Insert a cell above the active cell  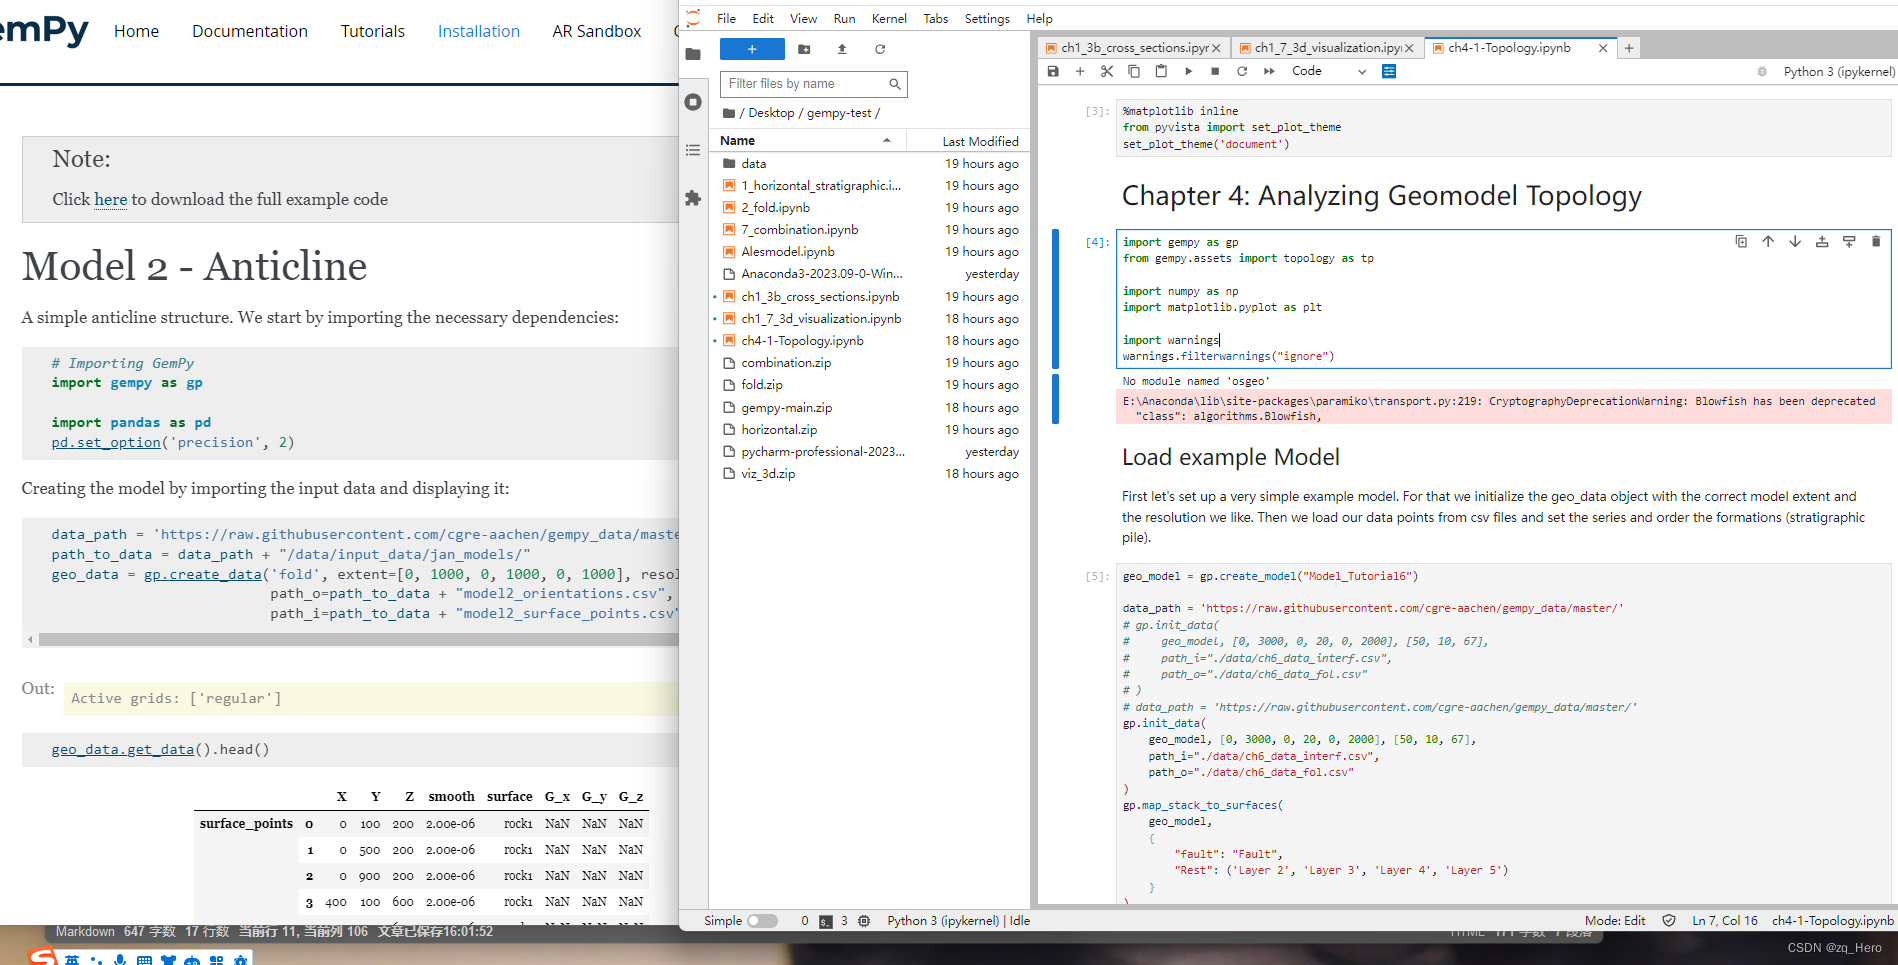1822,241
